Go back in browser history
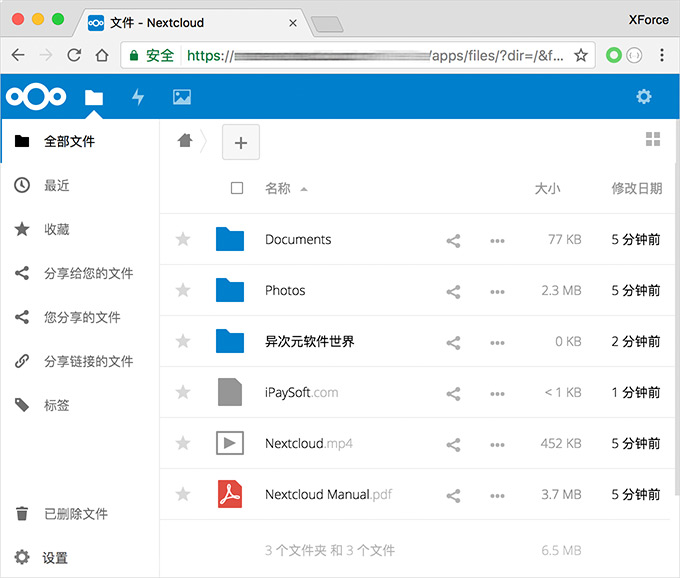680x578 pixels. click(18, 55)
